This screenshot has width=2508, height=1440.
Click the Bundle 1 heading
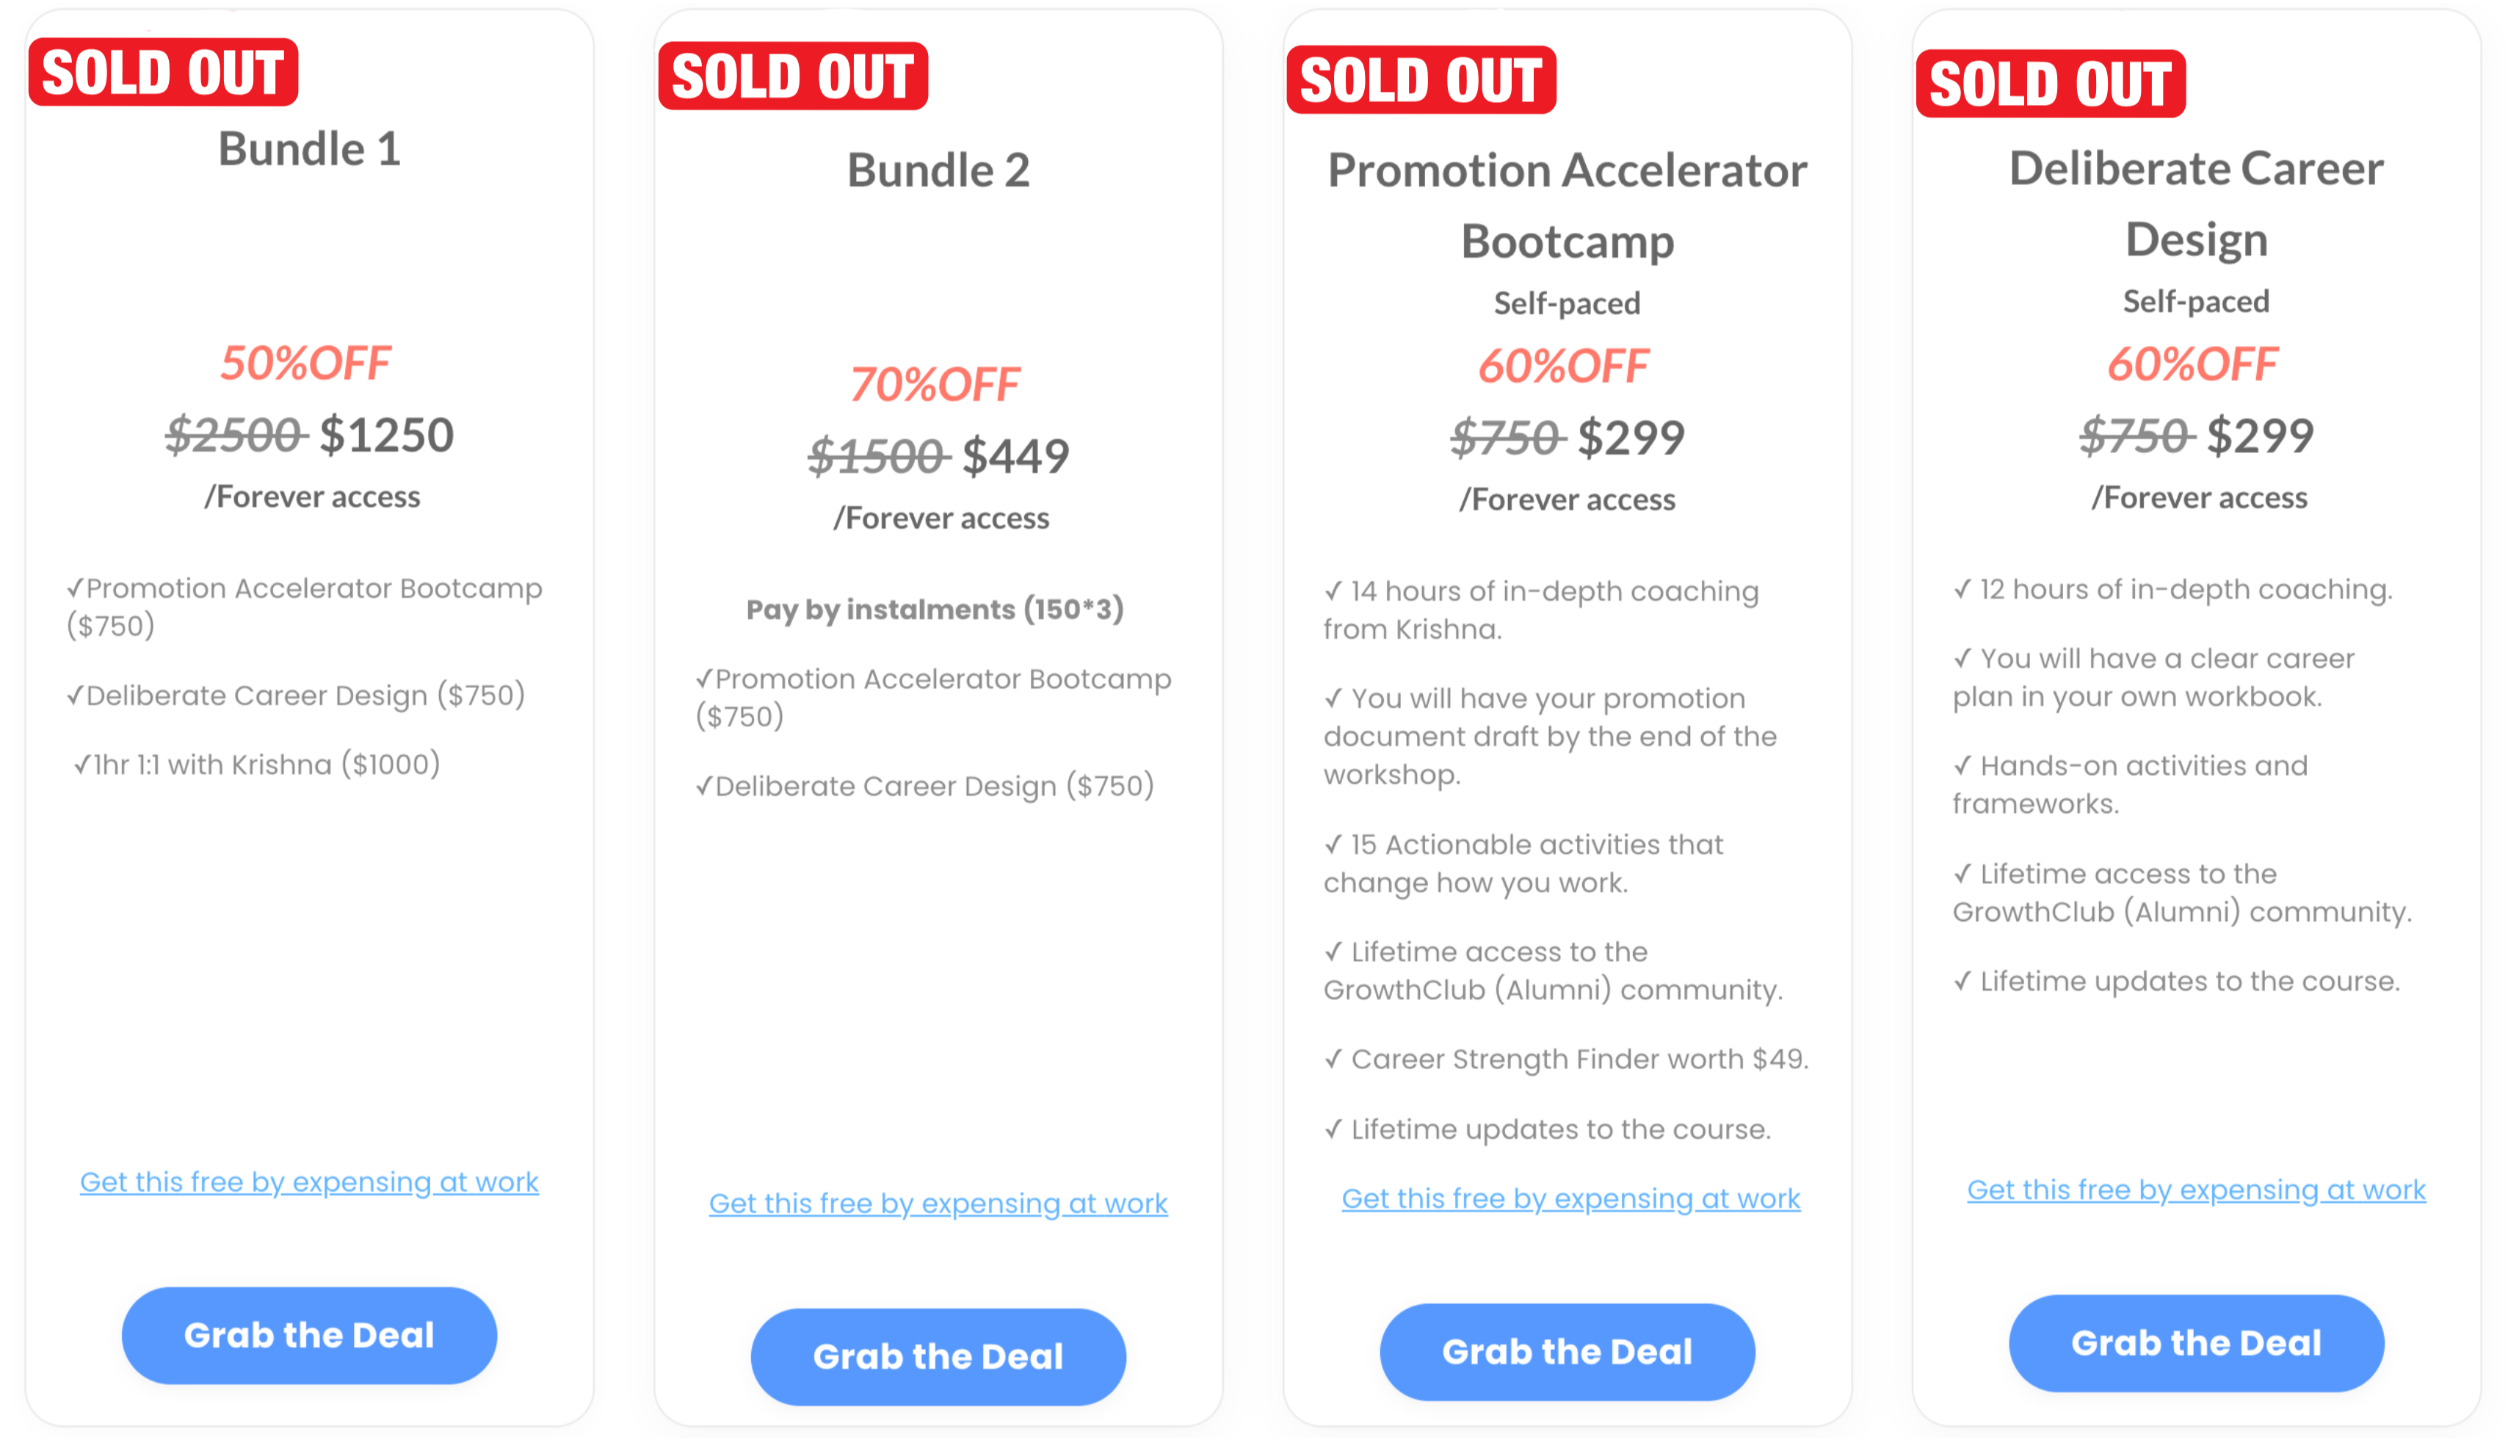pyautogui.click(x=309, y=150)
